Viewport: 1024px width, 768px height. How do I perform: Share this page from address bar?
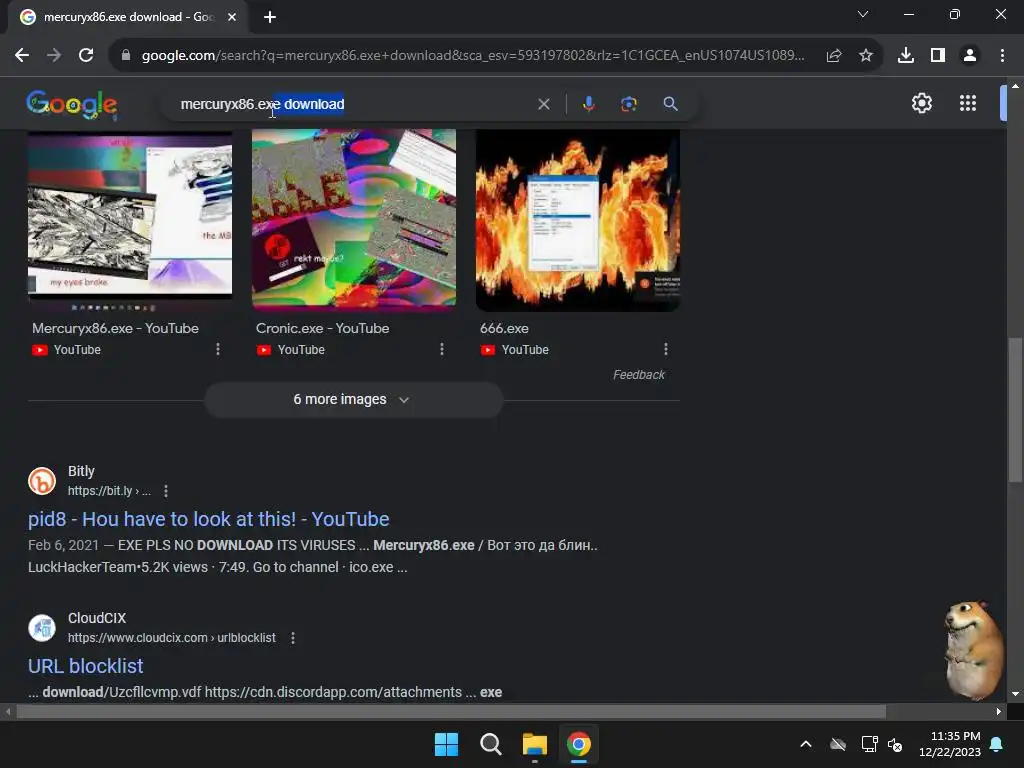tap(834, 56)
